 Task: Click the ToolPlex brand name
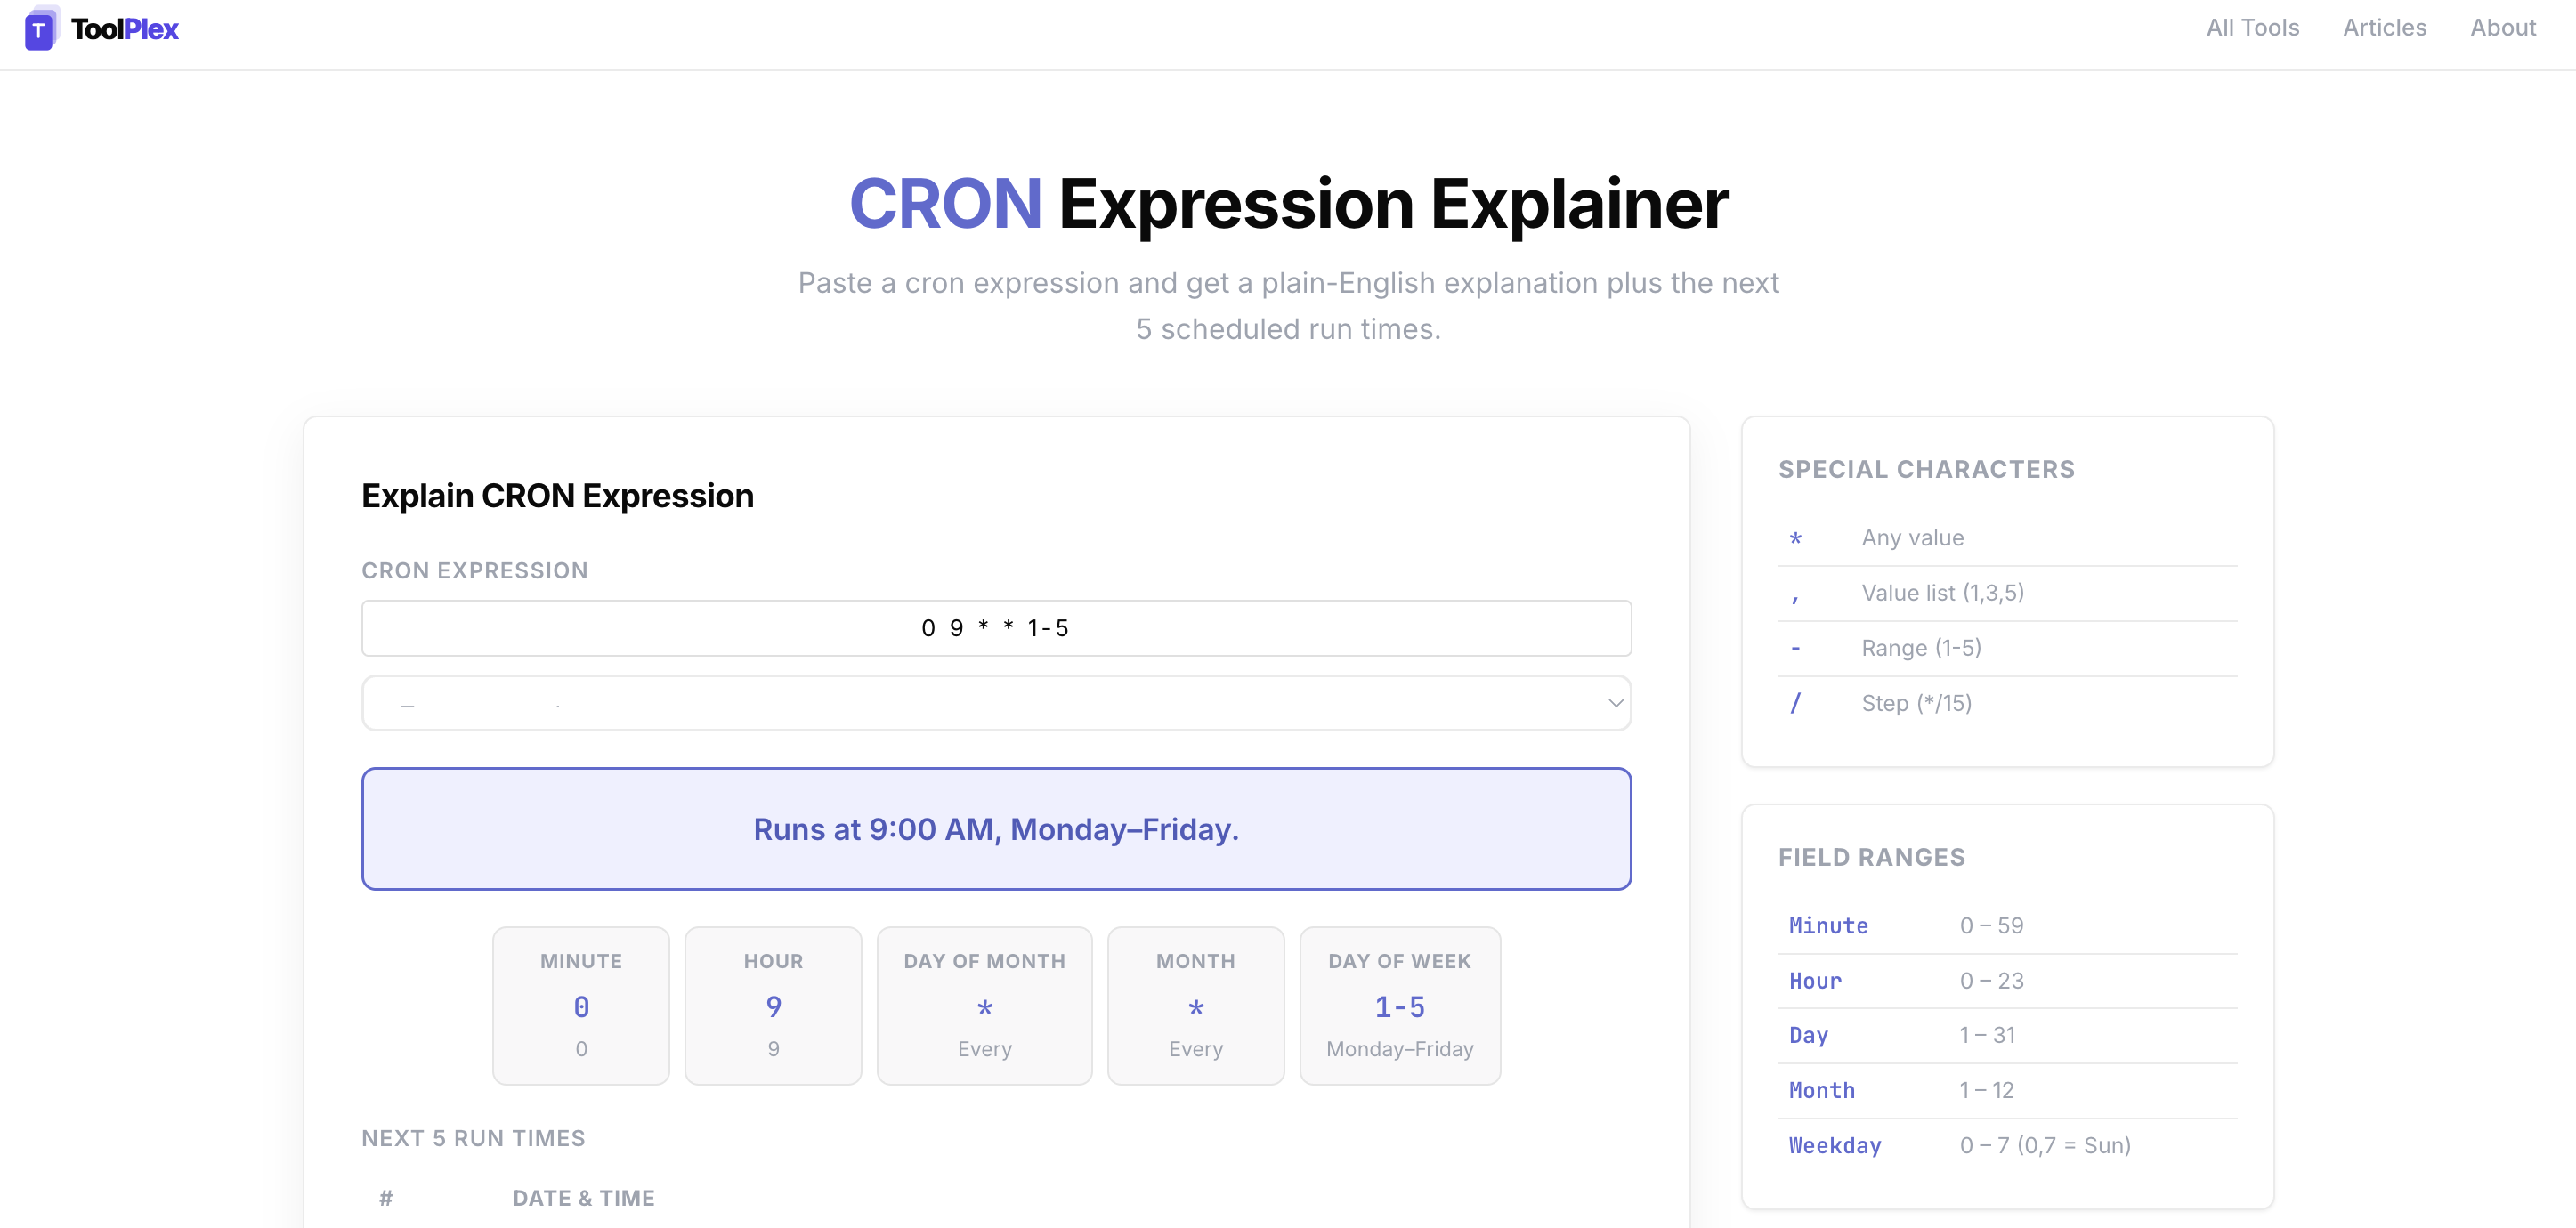pos(125,29)
